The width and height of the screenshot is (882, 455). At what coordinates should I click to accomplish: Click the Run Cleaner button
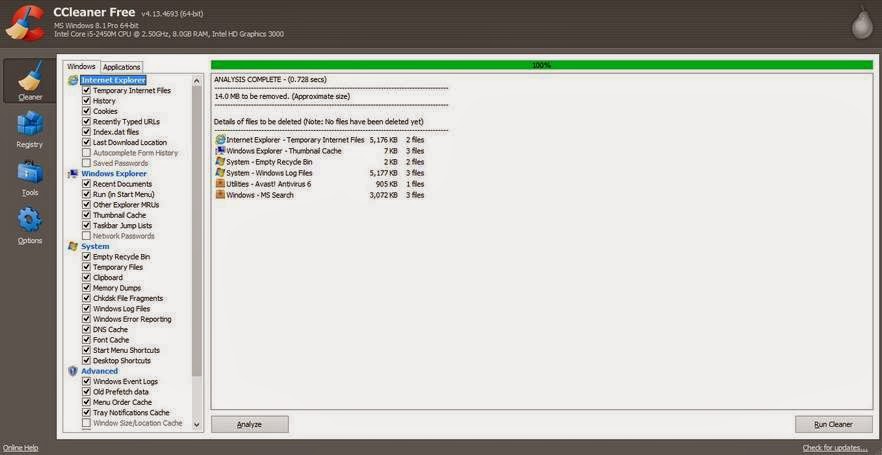coord(834,425)
